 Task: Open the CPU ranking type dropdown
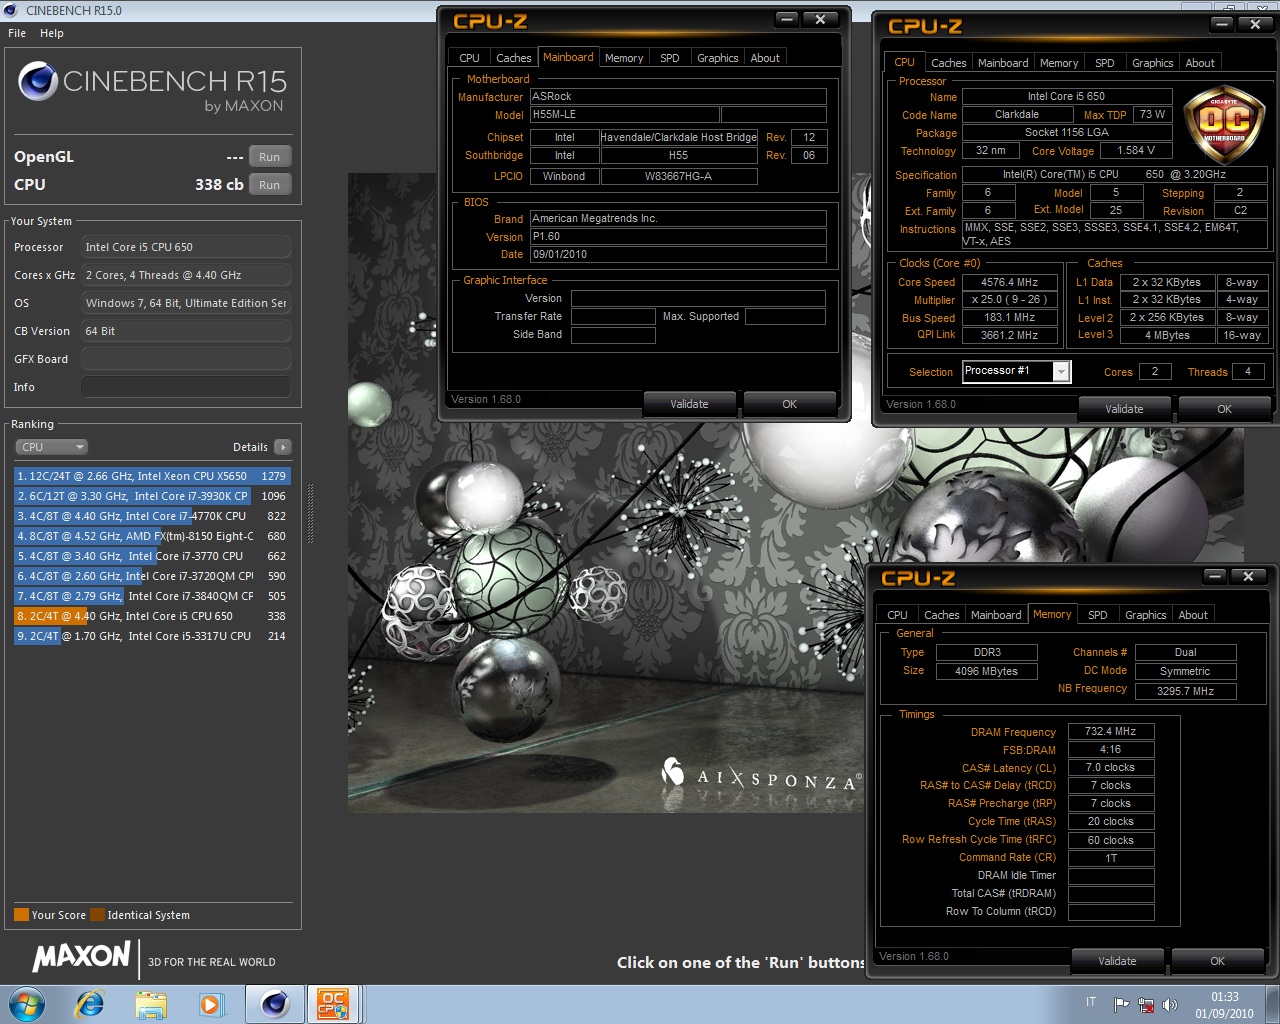[51, 447]
